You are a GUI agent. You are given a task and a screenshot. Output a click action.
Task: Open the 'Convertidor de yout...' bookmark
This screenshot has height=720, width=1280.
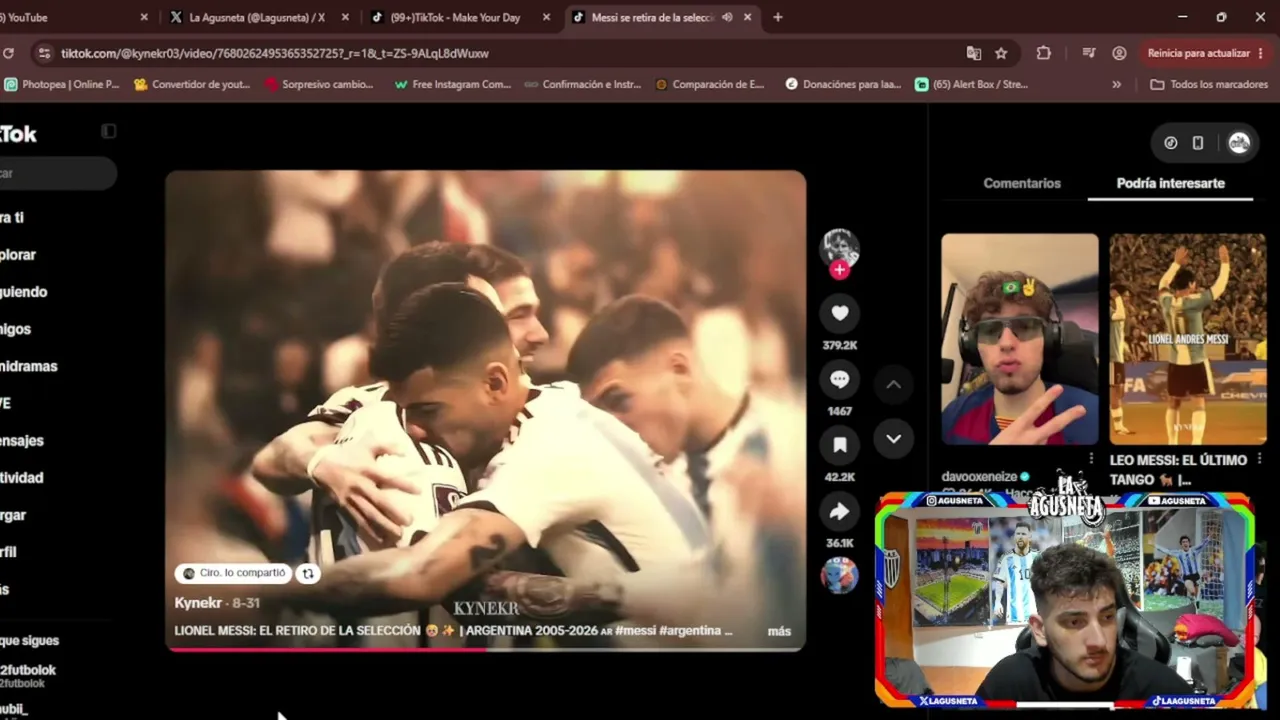point(191,84)
